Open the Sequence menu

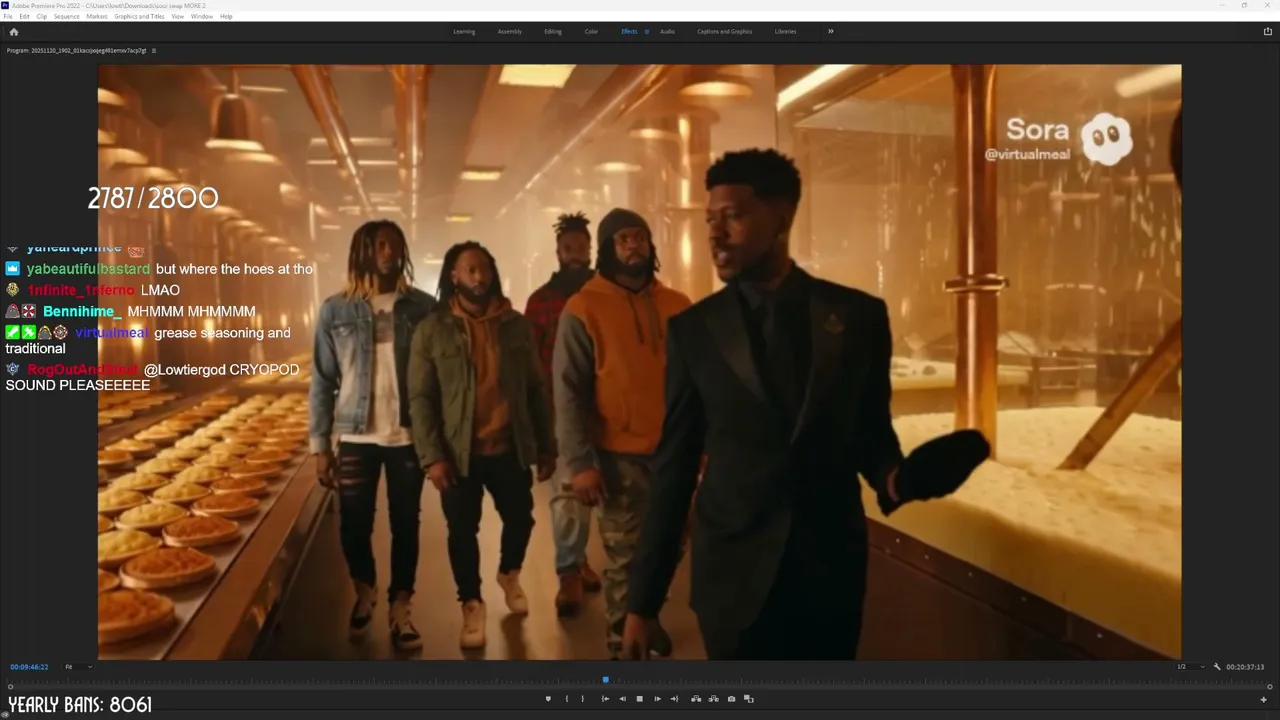click(x=67, y=17)
